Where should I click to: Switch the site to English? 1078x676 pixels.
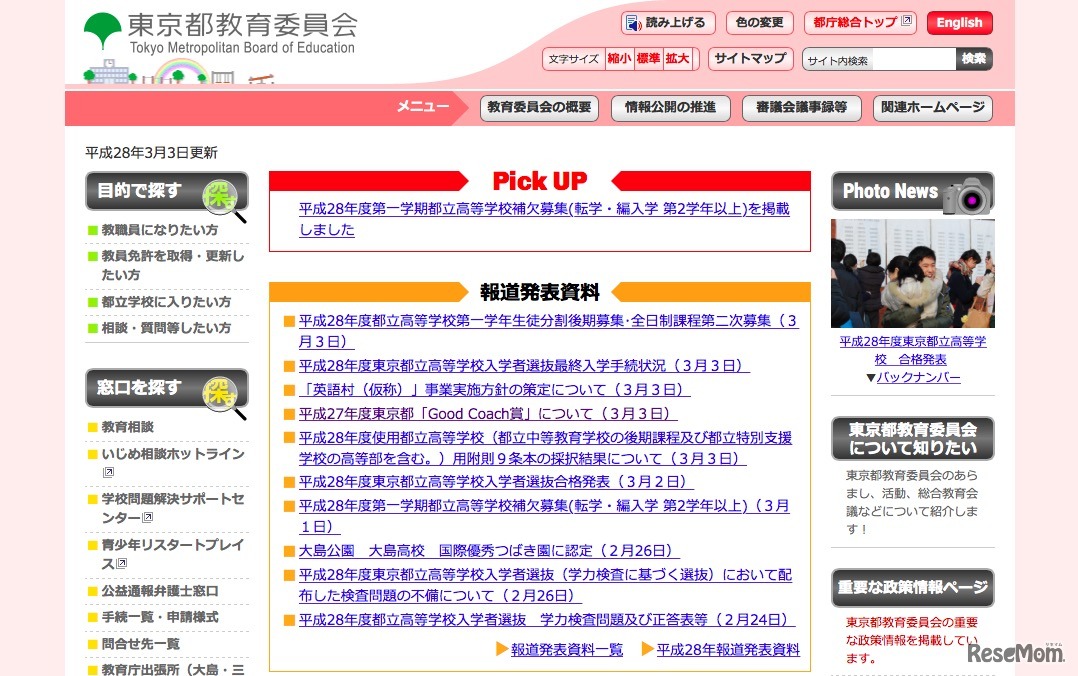(958, 22)
